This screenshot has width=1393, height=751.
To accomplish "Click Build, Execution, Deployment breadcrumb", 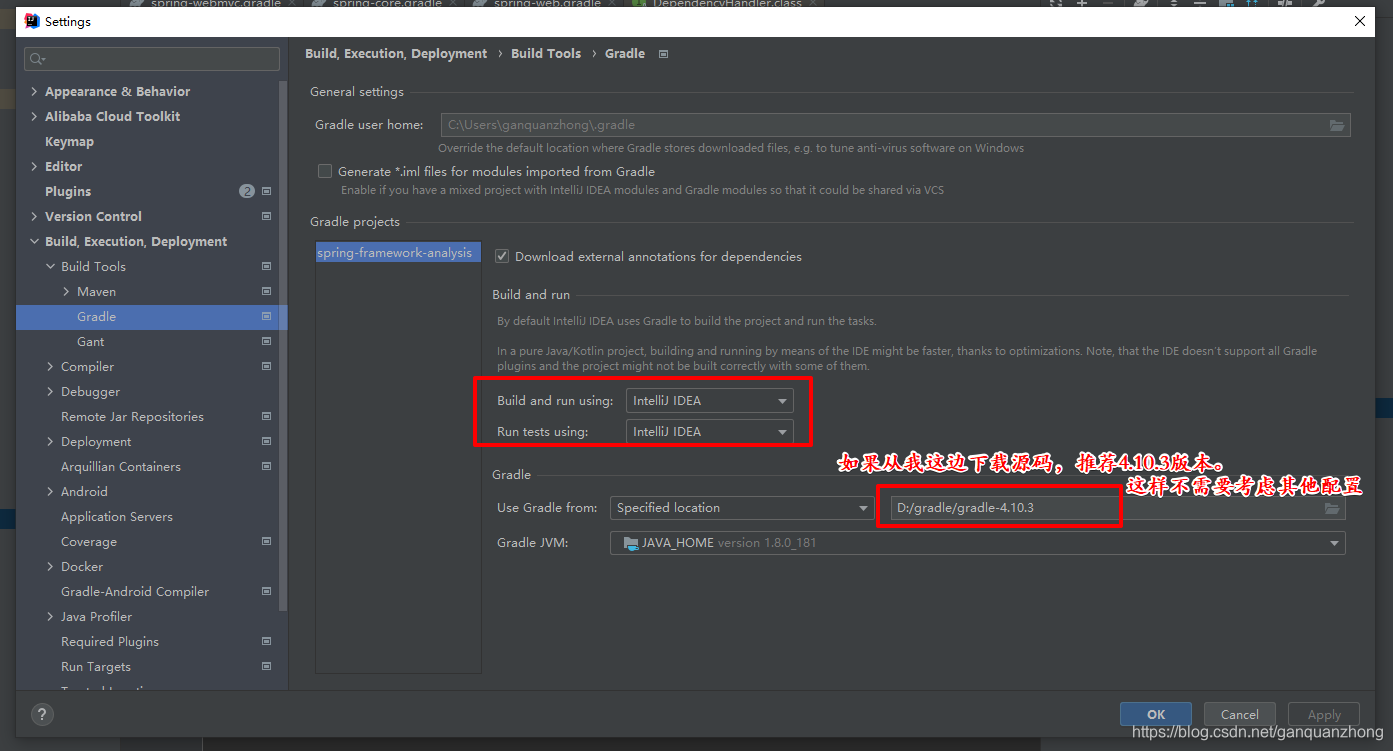I will 396,53.
